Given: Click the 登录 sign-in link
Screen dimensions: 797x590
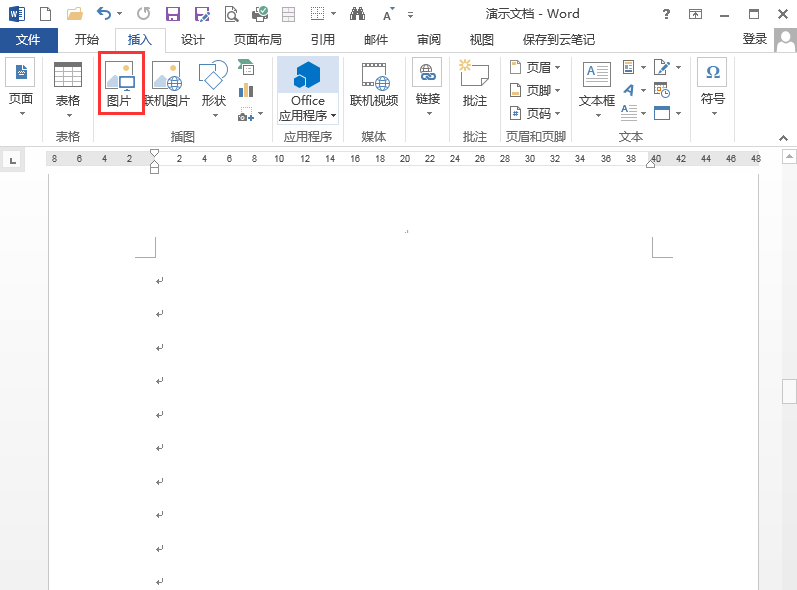Looking at the screenshot, I should tap(755, 39).
